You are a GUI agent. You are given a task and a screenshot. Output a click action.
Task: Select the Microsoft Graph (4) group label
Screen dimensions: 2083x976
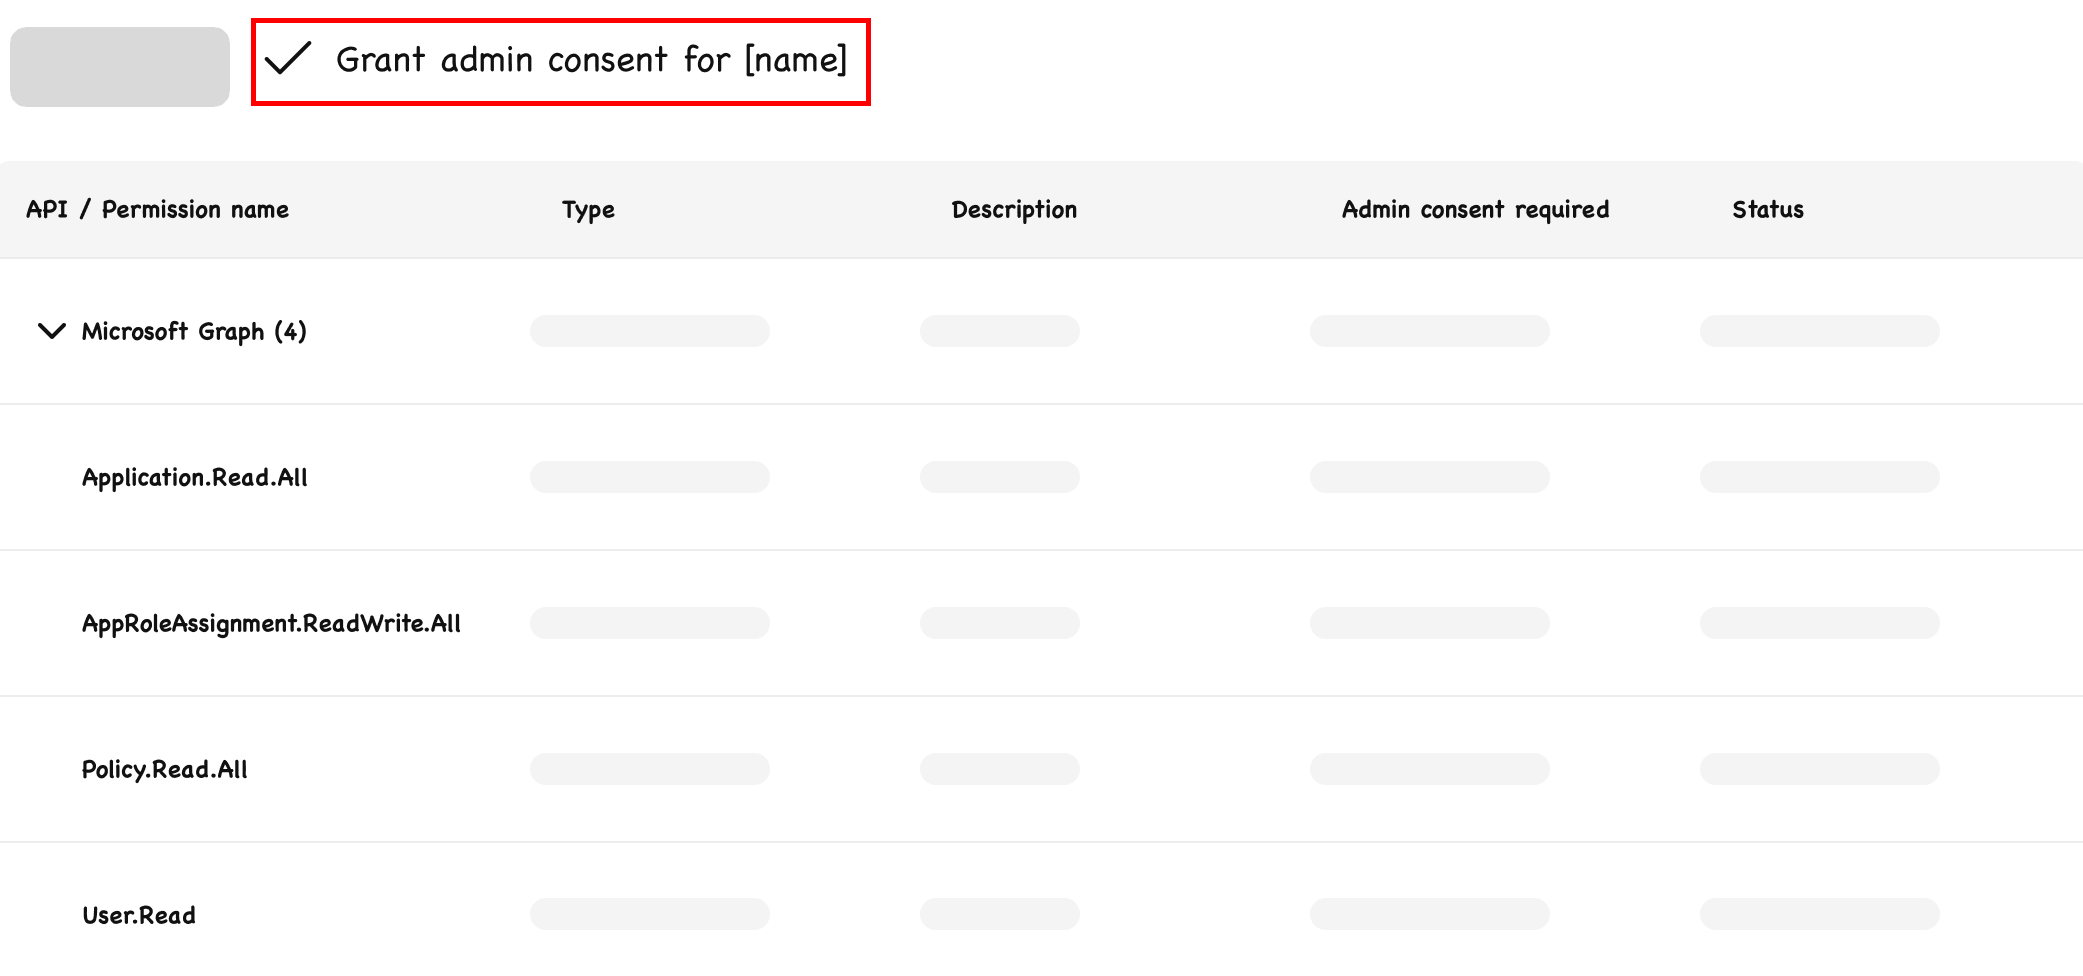coord(194,331)
